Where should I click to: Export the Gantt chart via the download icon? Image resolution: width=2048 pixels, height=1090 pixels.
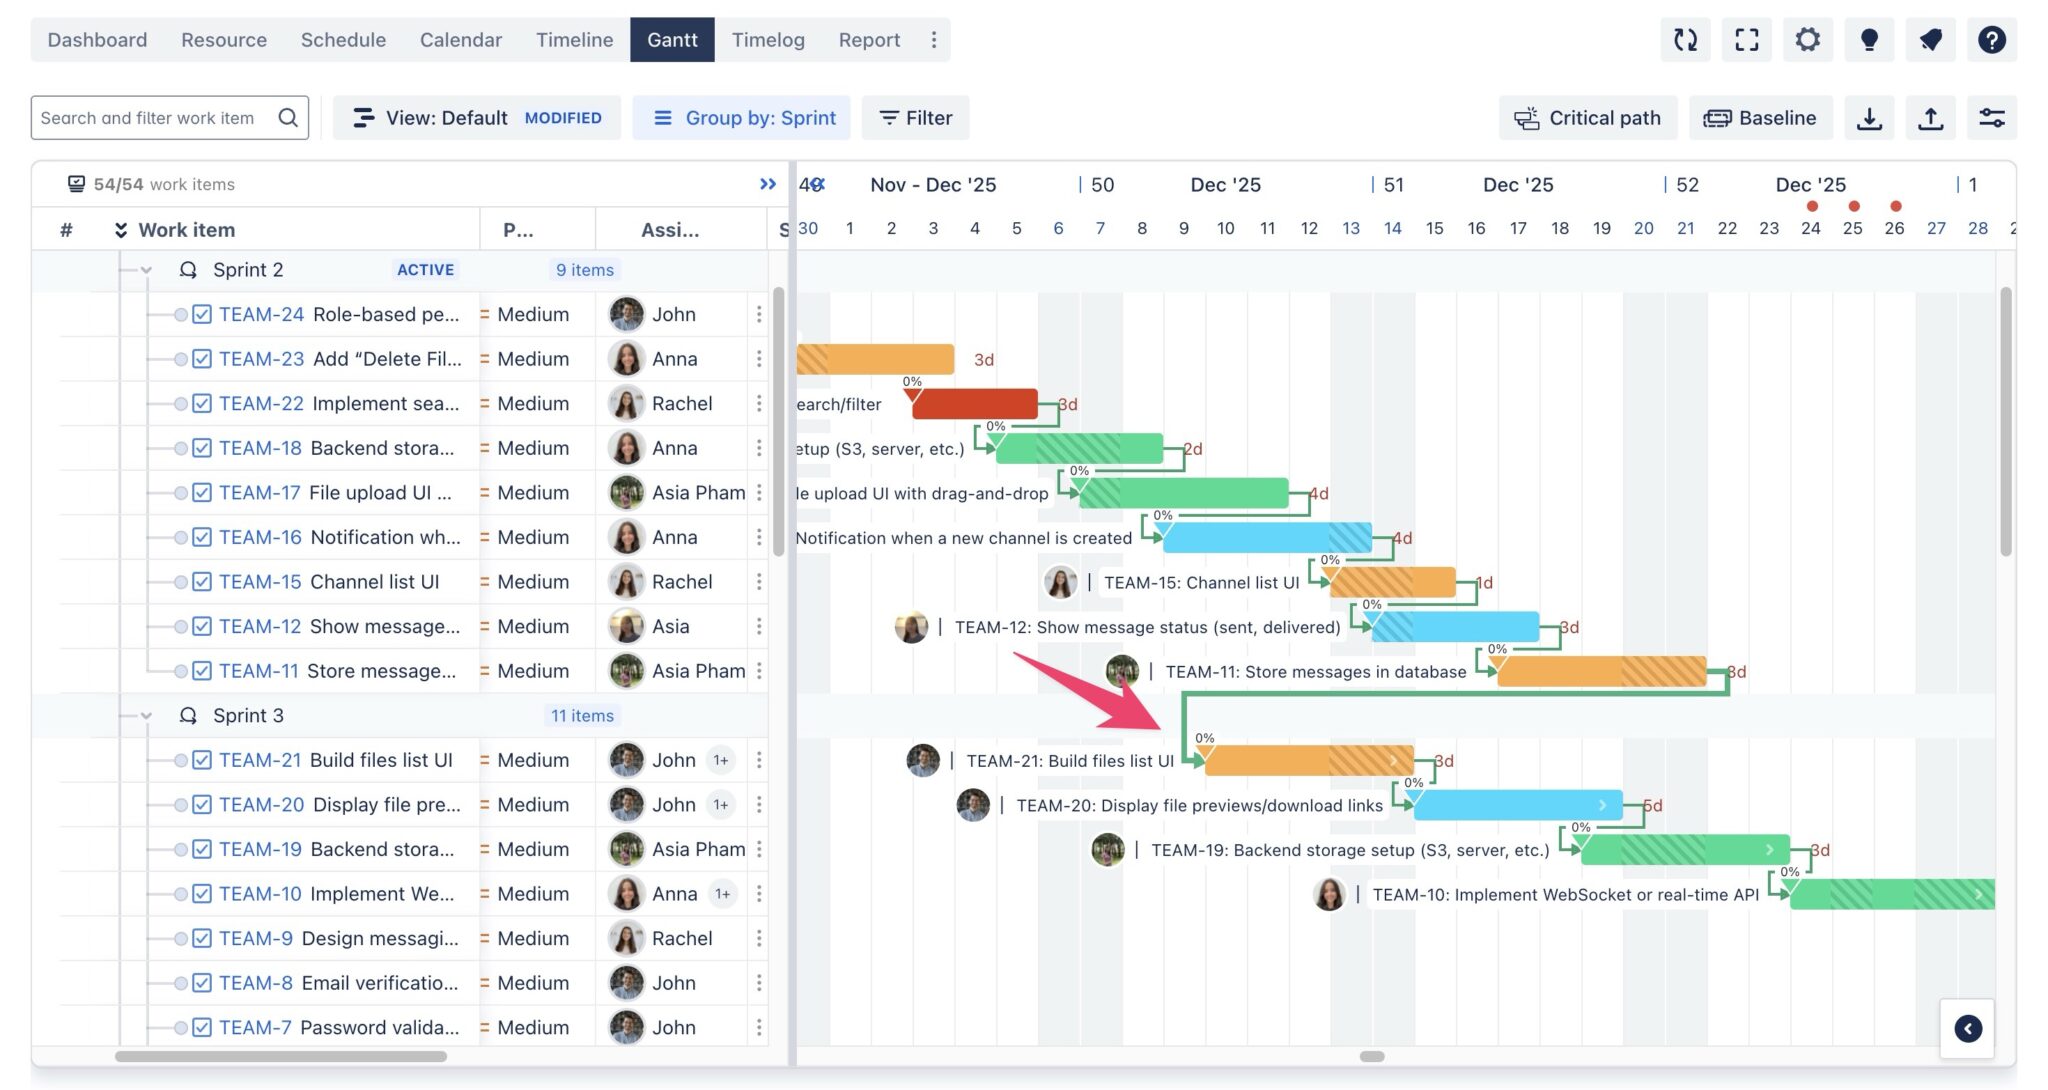(x=1869, y=117)
